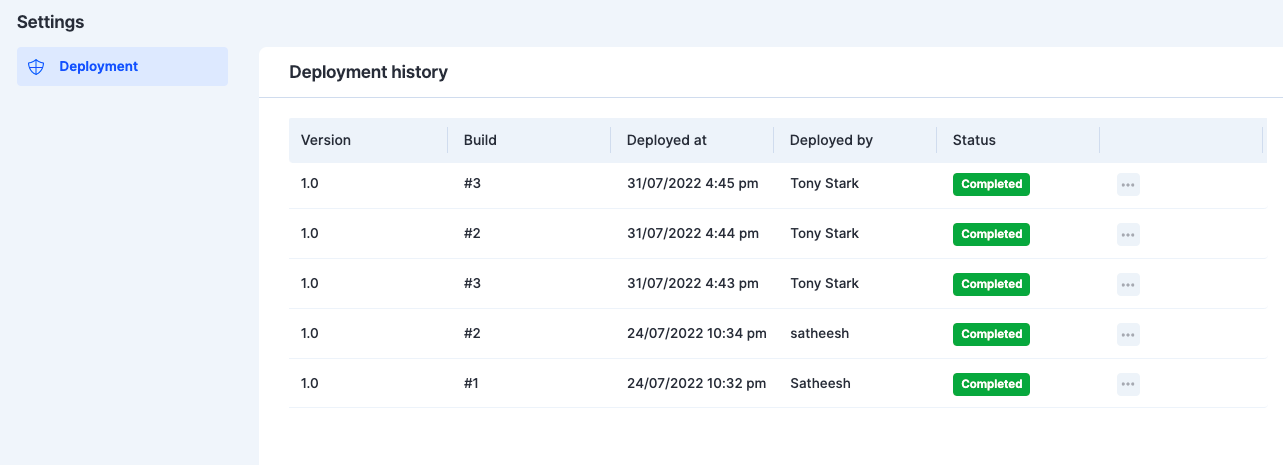Click the Deployment history heading
The height and width of the screenshot is (465, 1283).
pos(368,72)
